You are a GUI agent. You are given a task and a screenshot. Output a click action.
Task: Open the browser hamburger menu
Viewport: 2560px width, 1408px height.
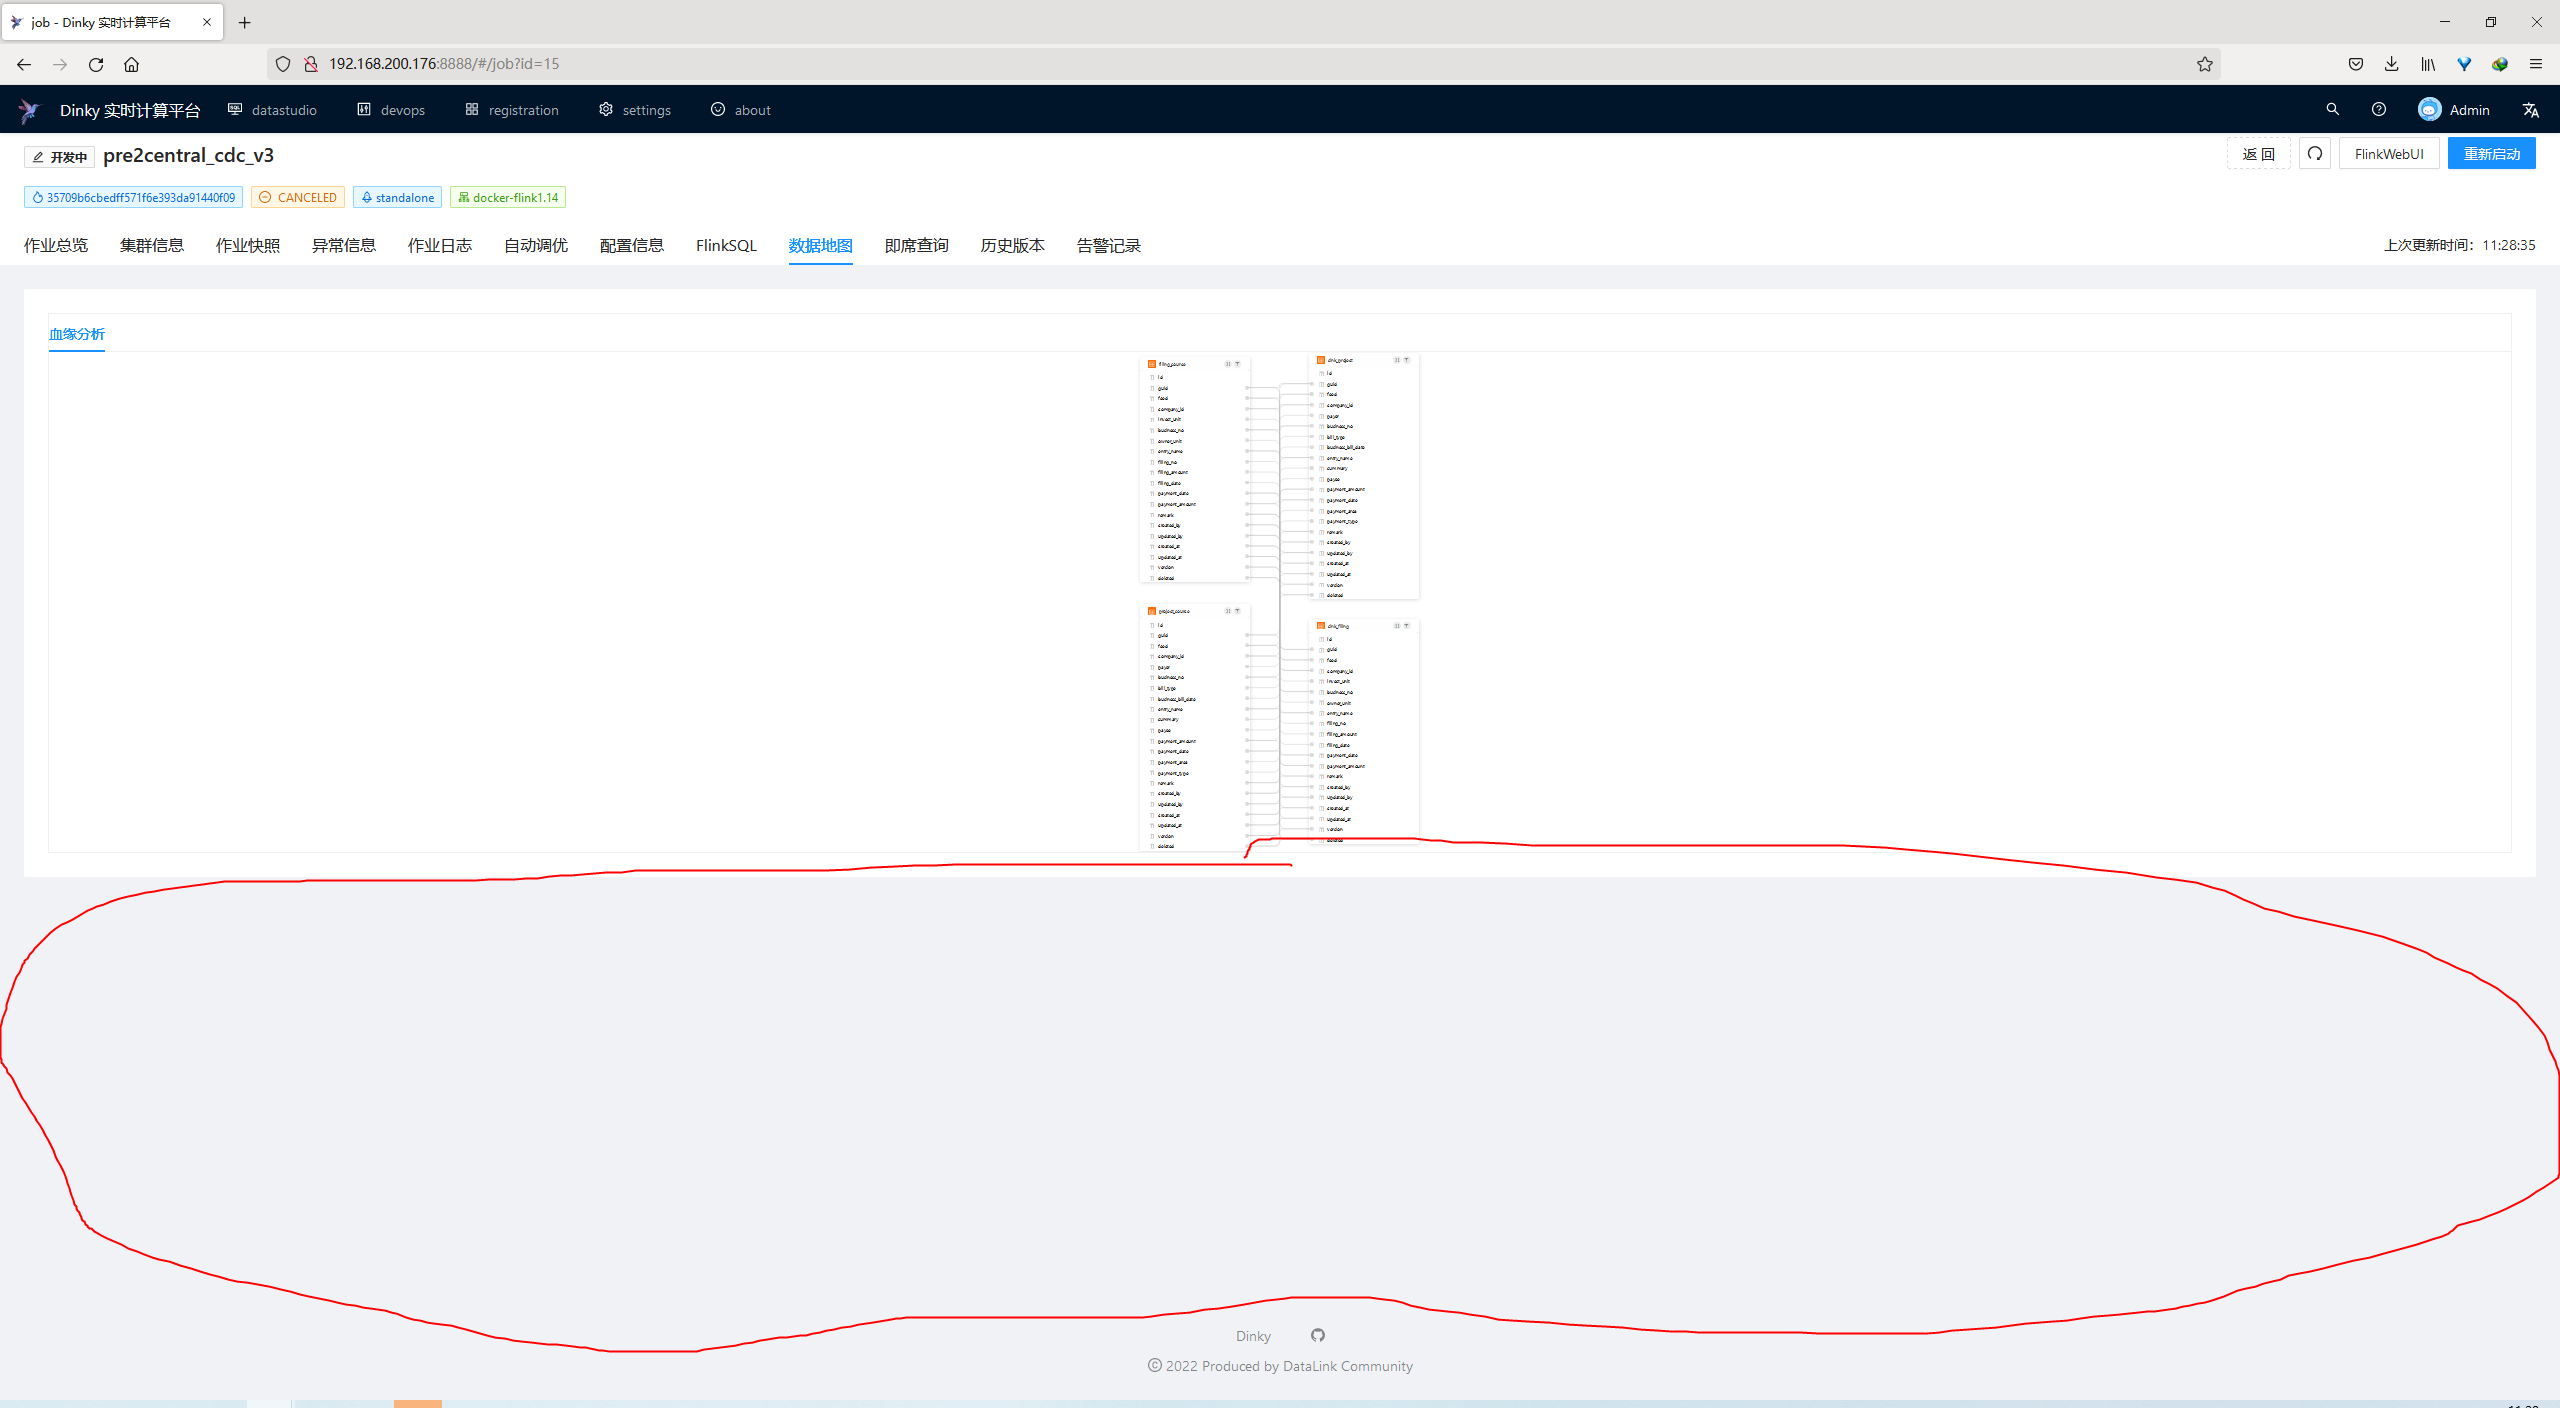pos(2537,64)
